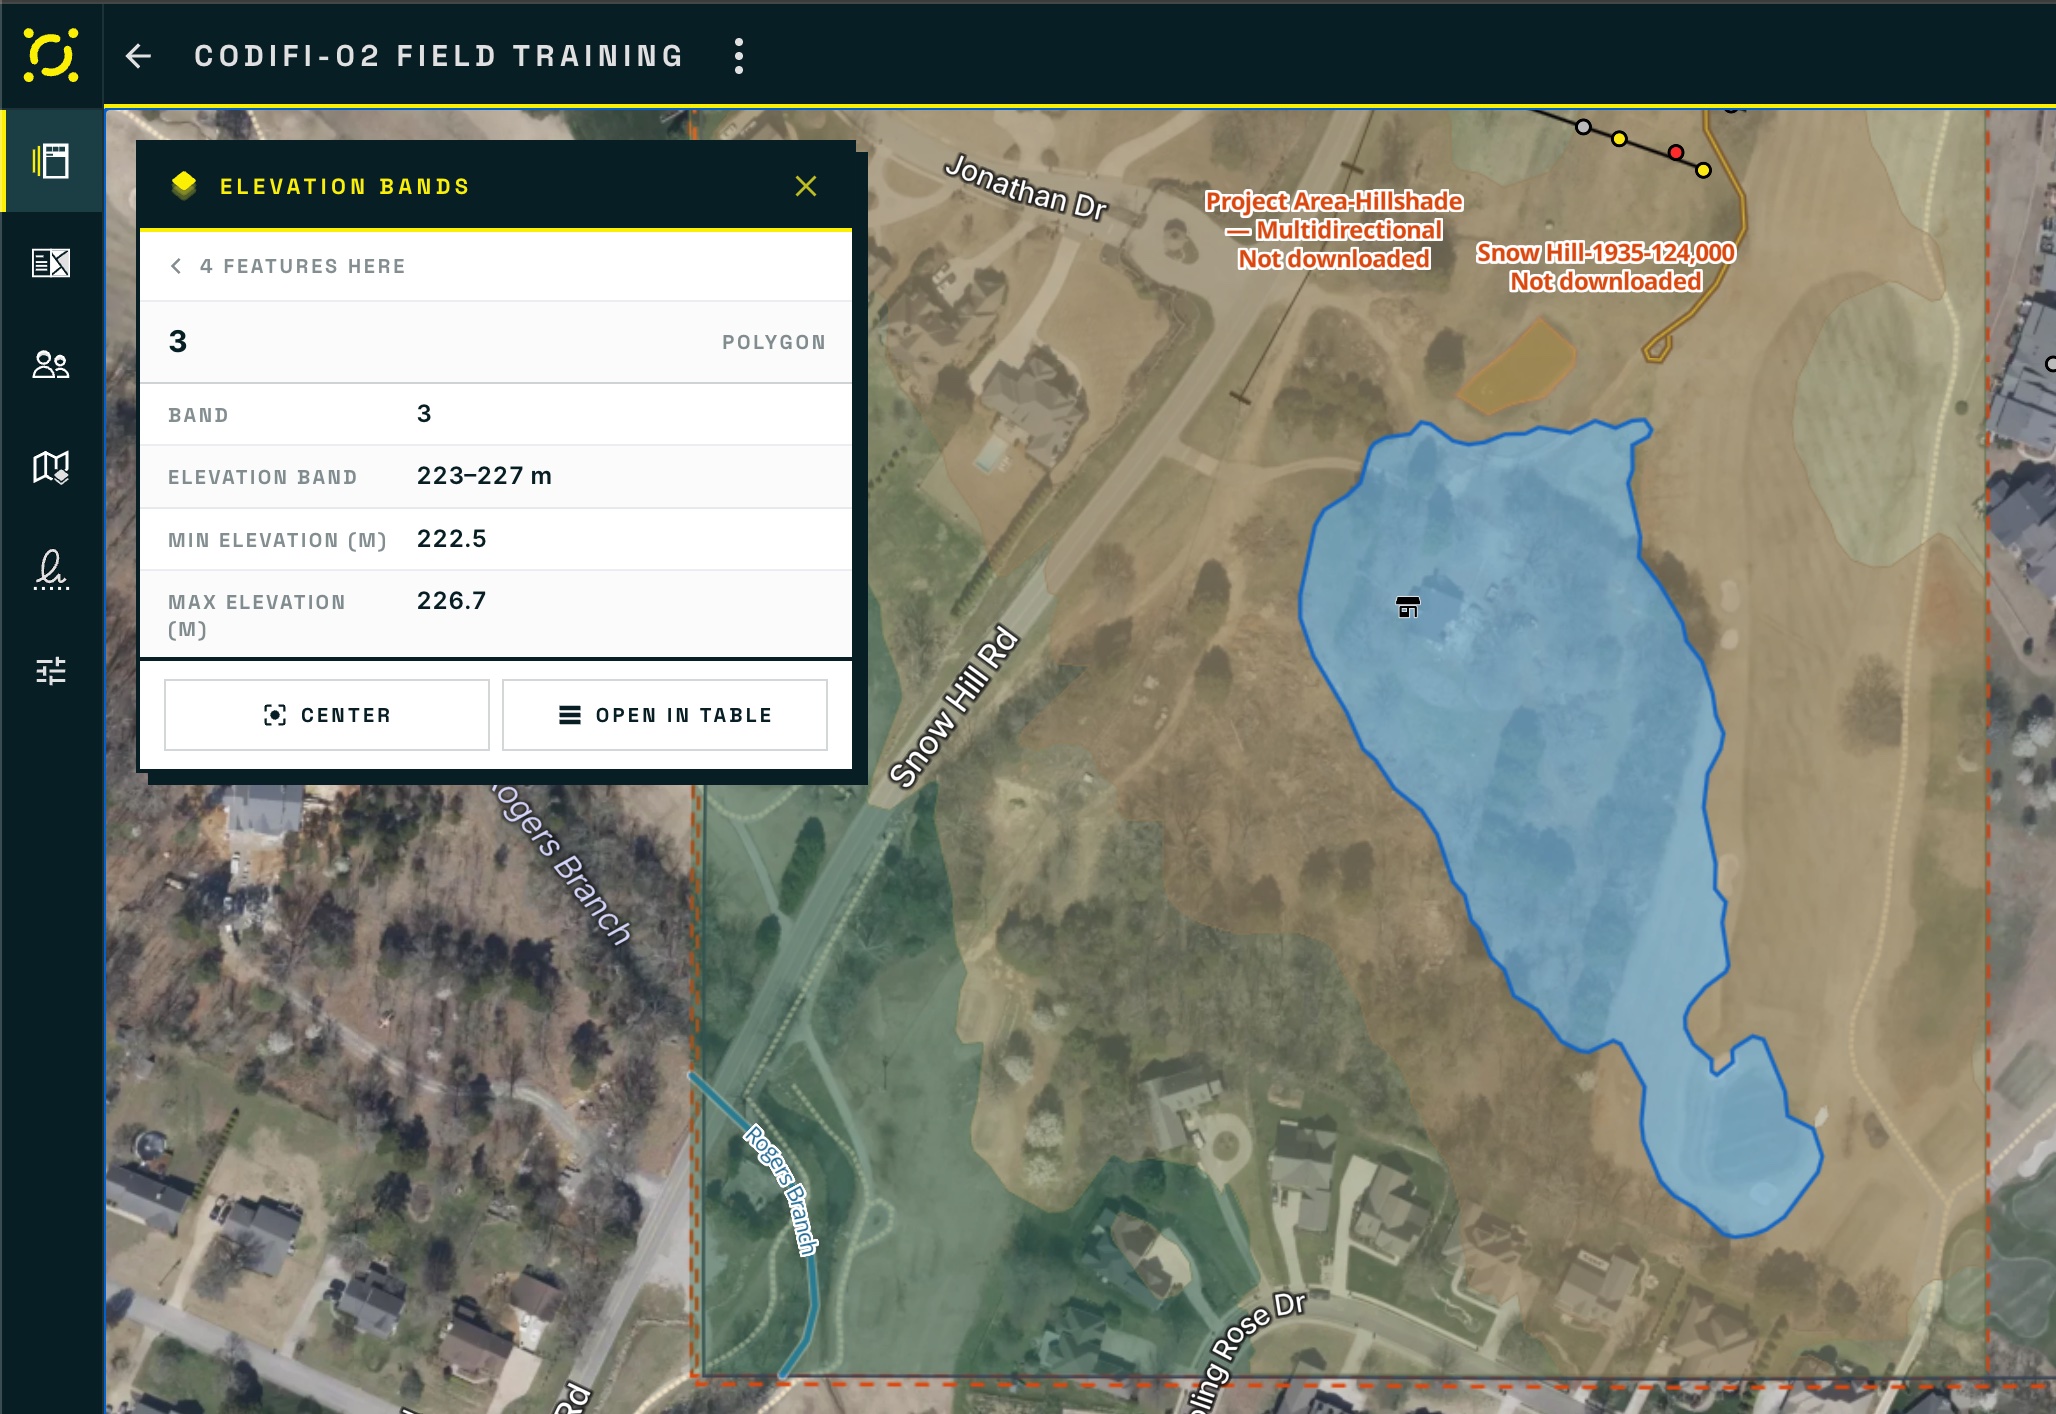Click the yellow Elevation Bands layer icon
The image size is (2056, 1414).
pyautogui.click(x=184, y=185)
